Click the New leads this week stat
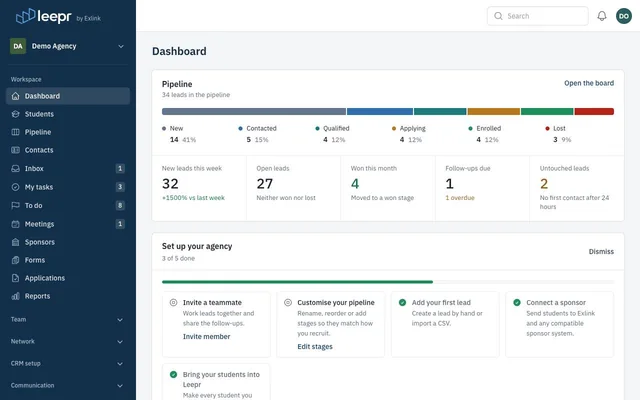Viewport: 640px width, 400px height. click(199, 188)
